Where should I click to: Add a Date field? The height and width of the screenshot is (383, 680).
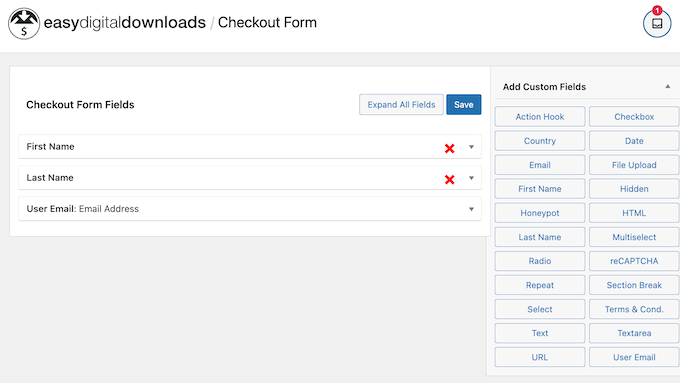pyautogui.click(x=634, y=141)
